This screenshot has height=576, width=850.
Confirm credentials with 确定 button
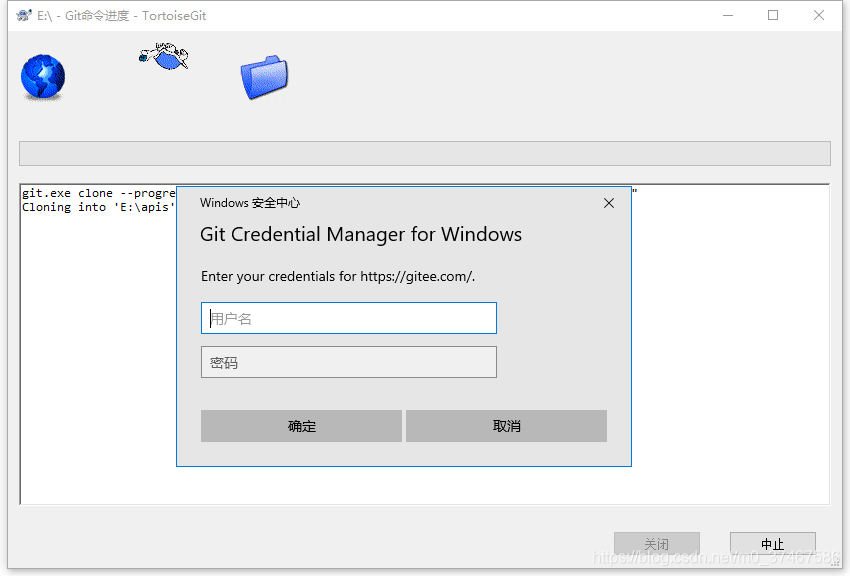pyautogui.click(x=301, y=426)
